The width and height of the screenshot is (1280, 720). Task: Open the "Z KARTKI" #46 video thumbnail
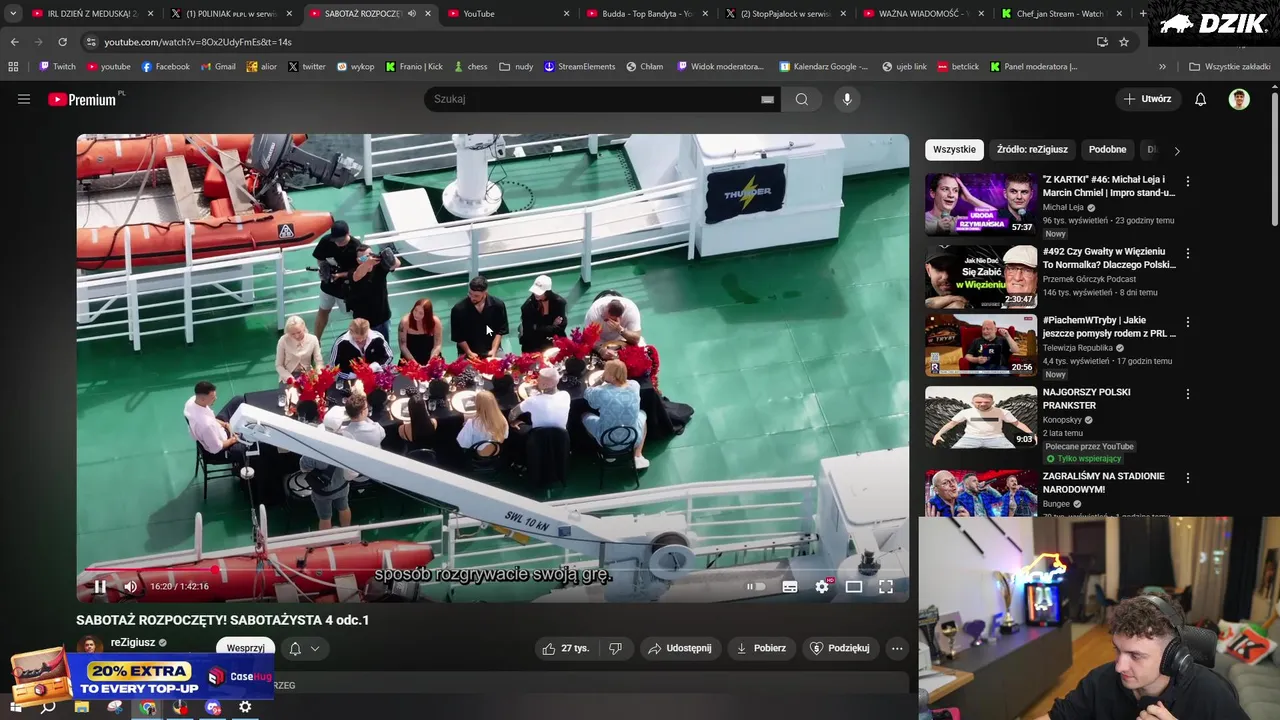tap(981, 204)
